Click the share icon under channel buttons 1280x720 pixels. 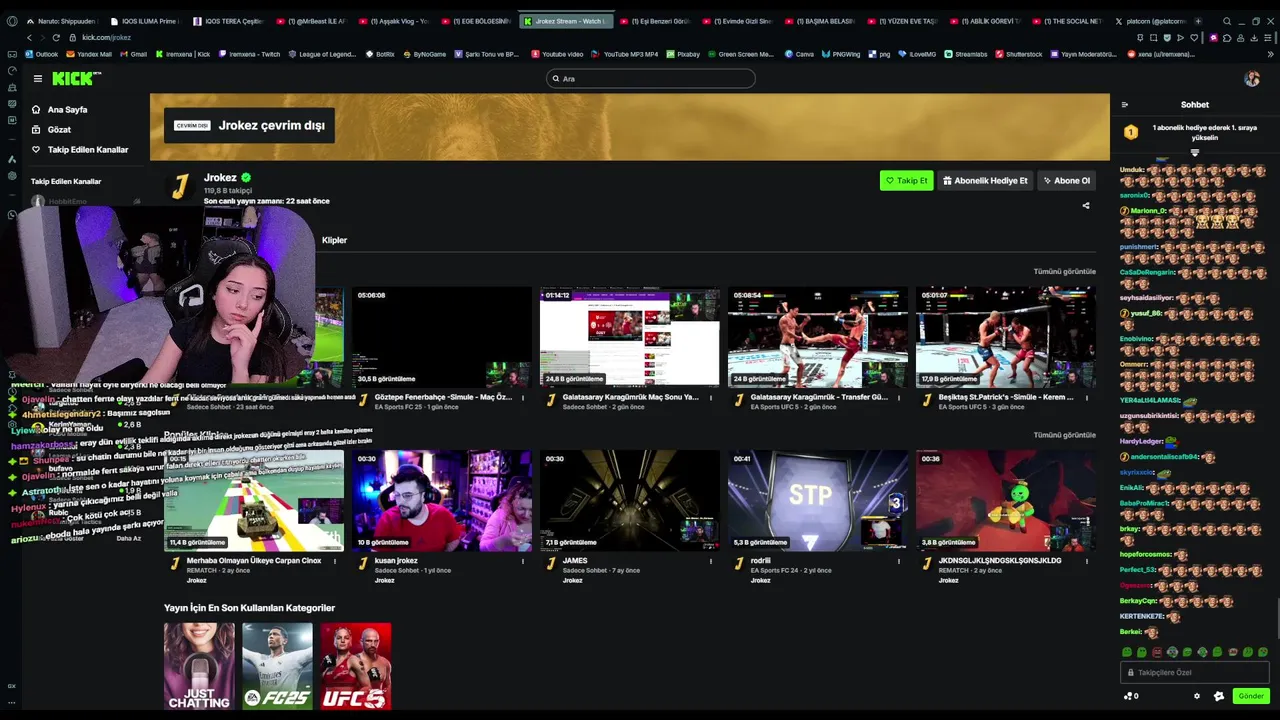[x=1086, y=206]
